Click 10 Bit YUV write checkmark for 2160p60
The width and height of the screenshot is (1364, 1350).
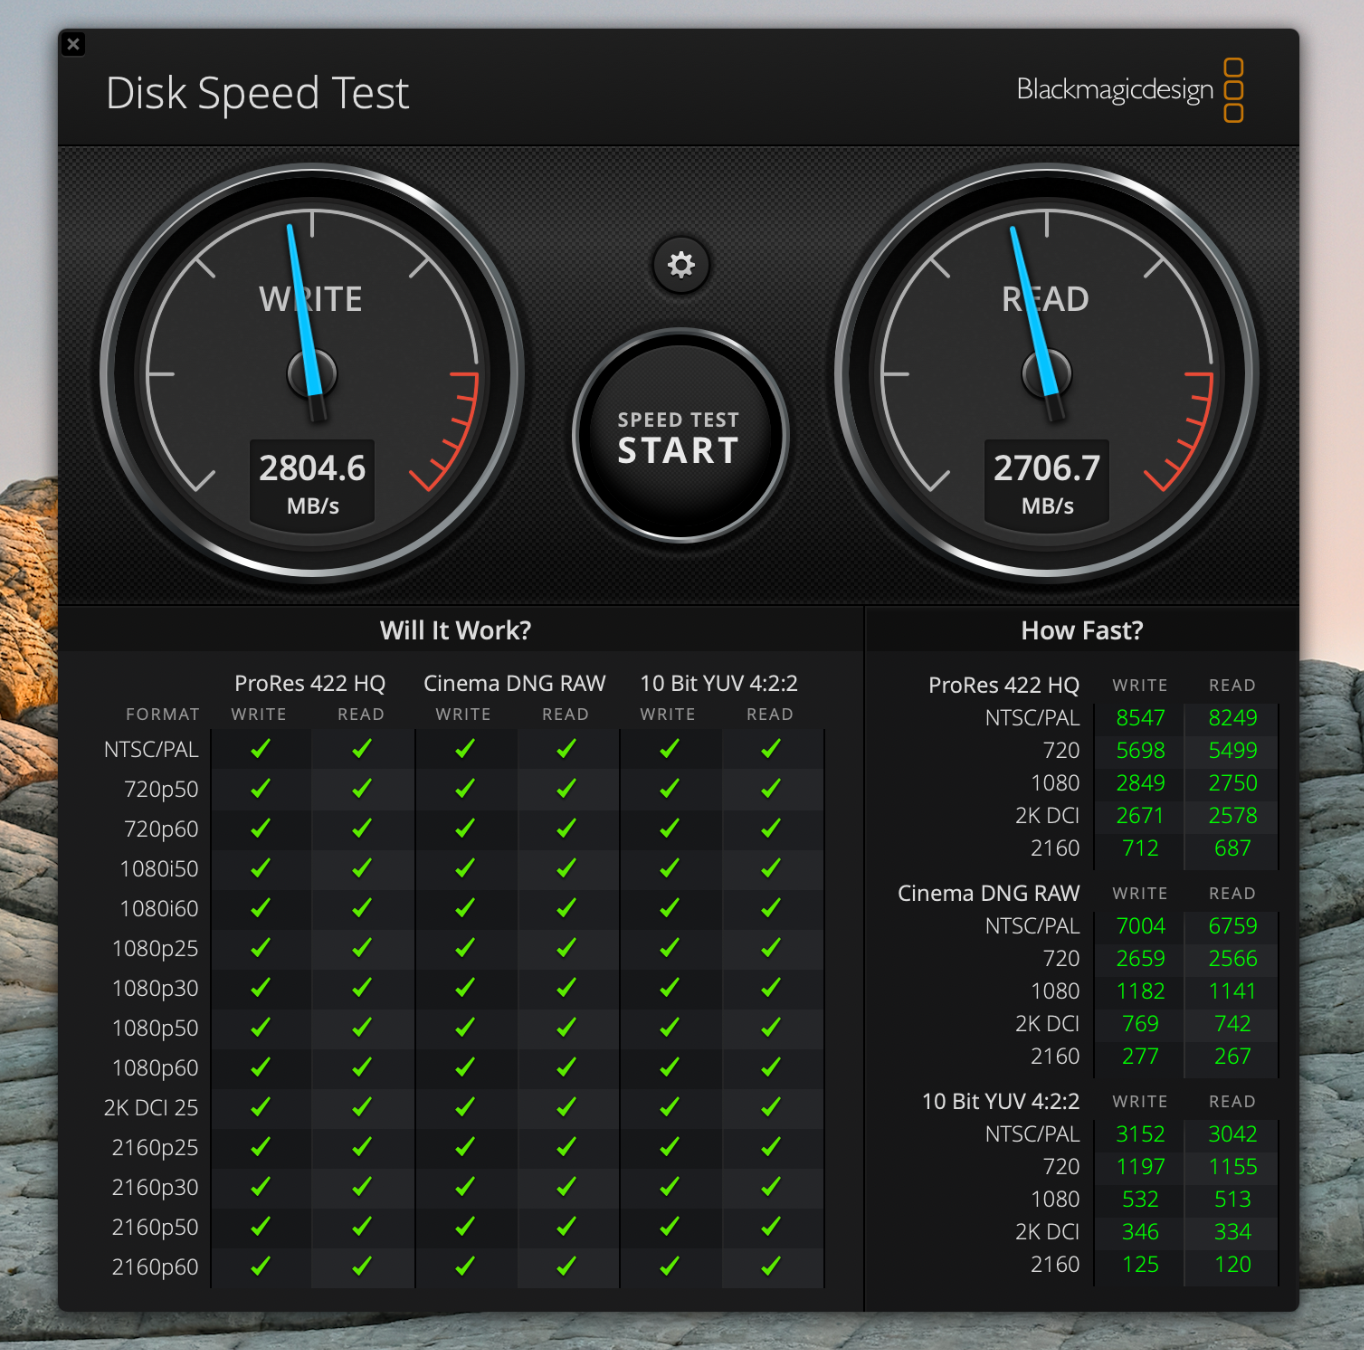pyautogui.click(x=669, y=1267)
